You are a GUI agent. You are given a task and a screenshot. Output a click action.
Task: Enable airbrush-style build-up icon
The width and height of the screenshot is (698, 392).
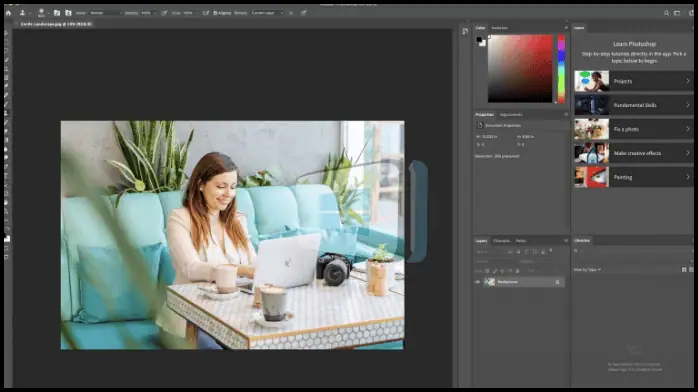coord(206,13)
